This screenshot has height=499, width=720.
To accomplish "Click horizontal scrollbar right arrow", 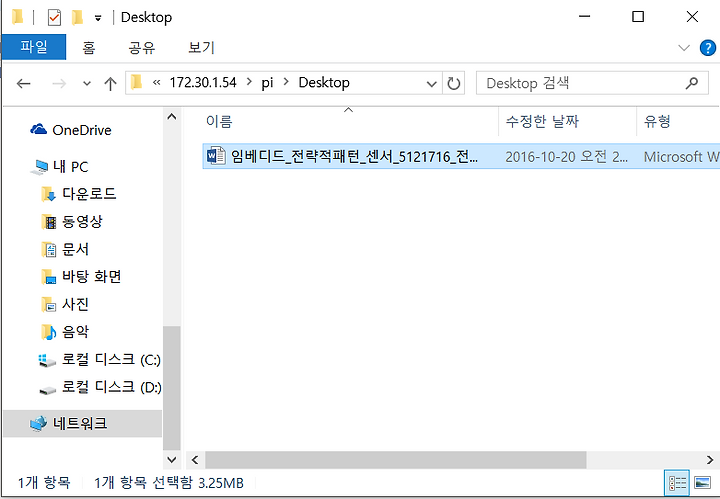I will pyautogui.click(x=710, y=460).
